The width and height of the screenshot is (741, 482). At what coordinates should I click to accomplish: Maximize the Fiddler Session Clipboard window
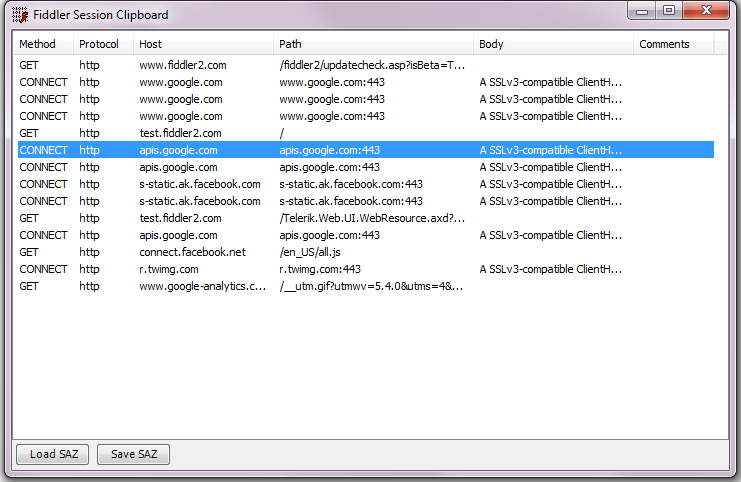[669, 11]
